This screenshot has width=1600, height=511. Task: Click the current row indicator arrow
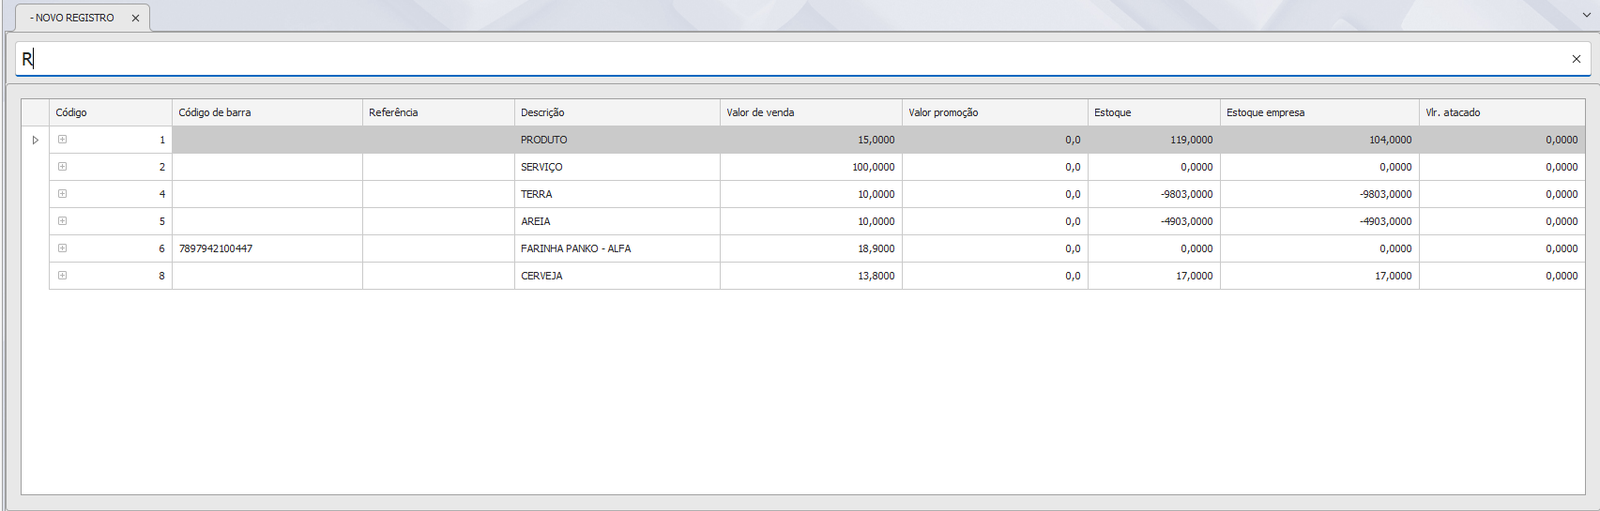[35, 140]
